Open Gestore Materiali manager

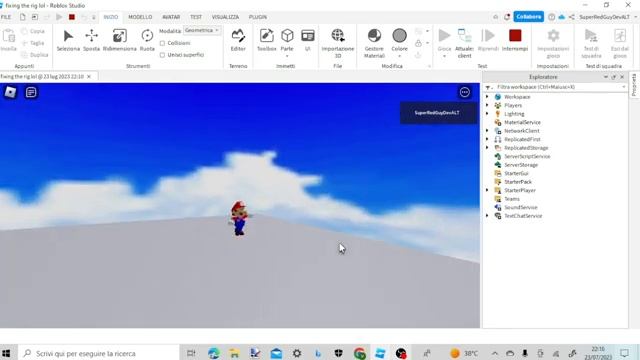[374, 43]
